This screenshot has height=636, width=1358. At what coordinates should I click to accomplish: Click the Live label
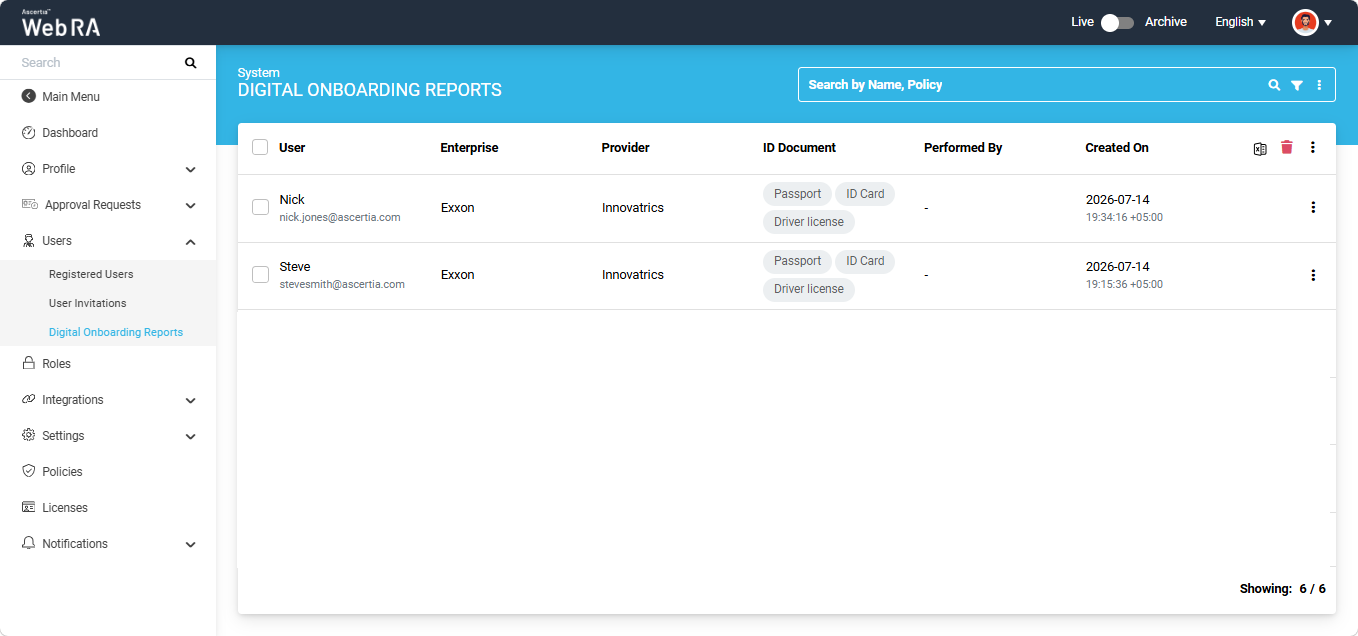point(1082,22)
